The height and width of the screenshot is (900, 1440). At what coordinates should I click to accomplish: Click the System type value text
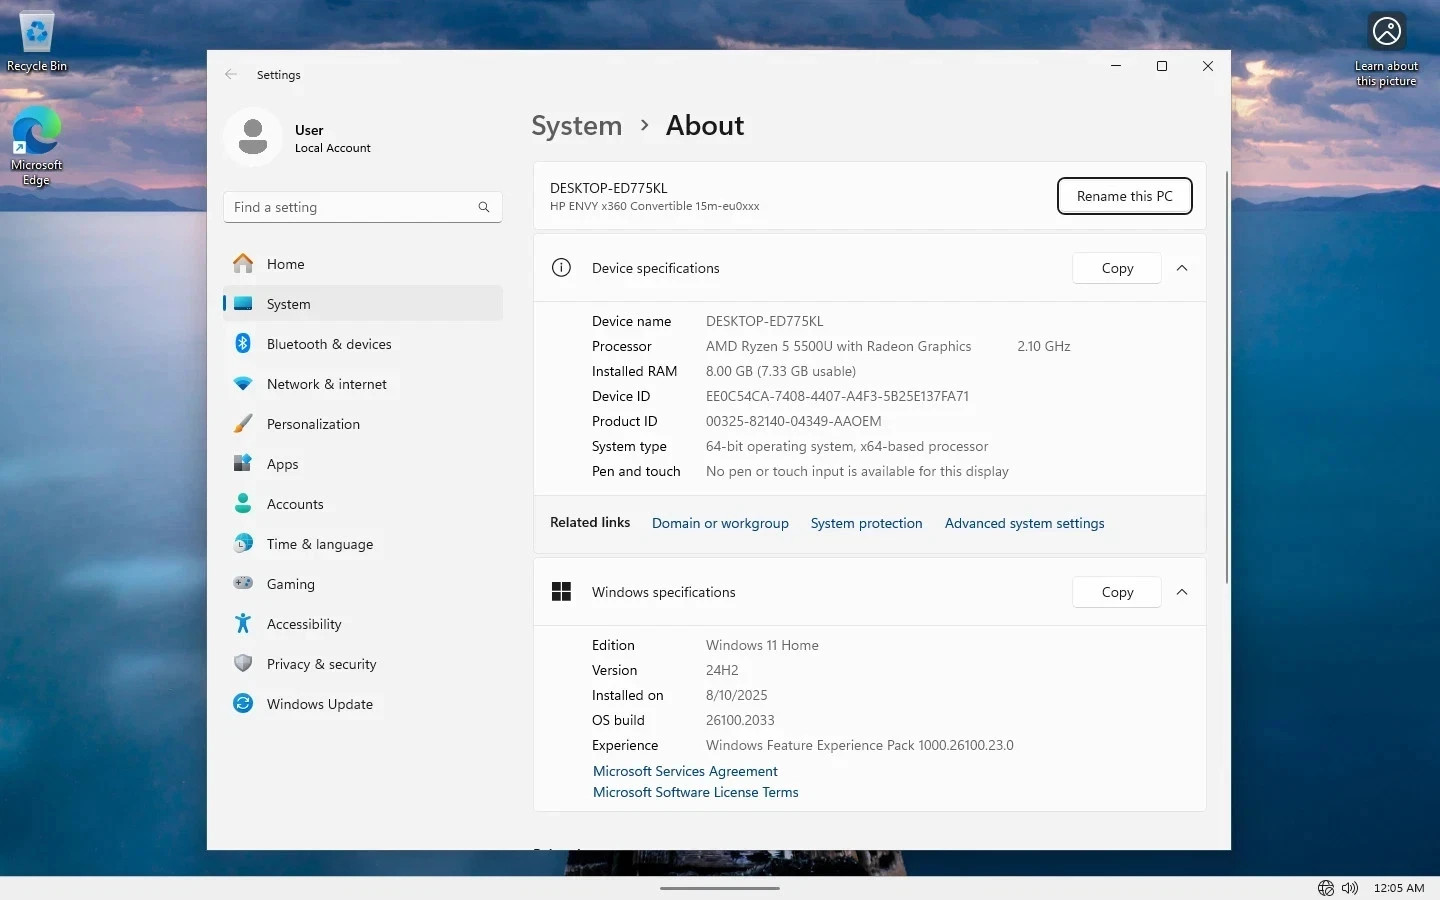coord(847,446)
